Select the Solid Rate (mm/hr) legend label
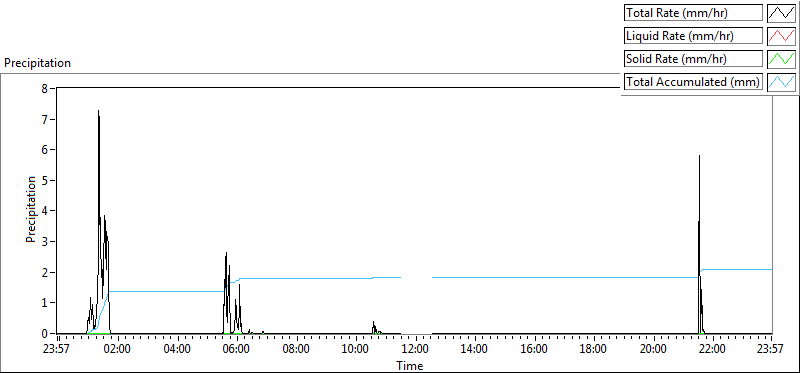This screenshot has height=373, width=800. coord(693,59)
